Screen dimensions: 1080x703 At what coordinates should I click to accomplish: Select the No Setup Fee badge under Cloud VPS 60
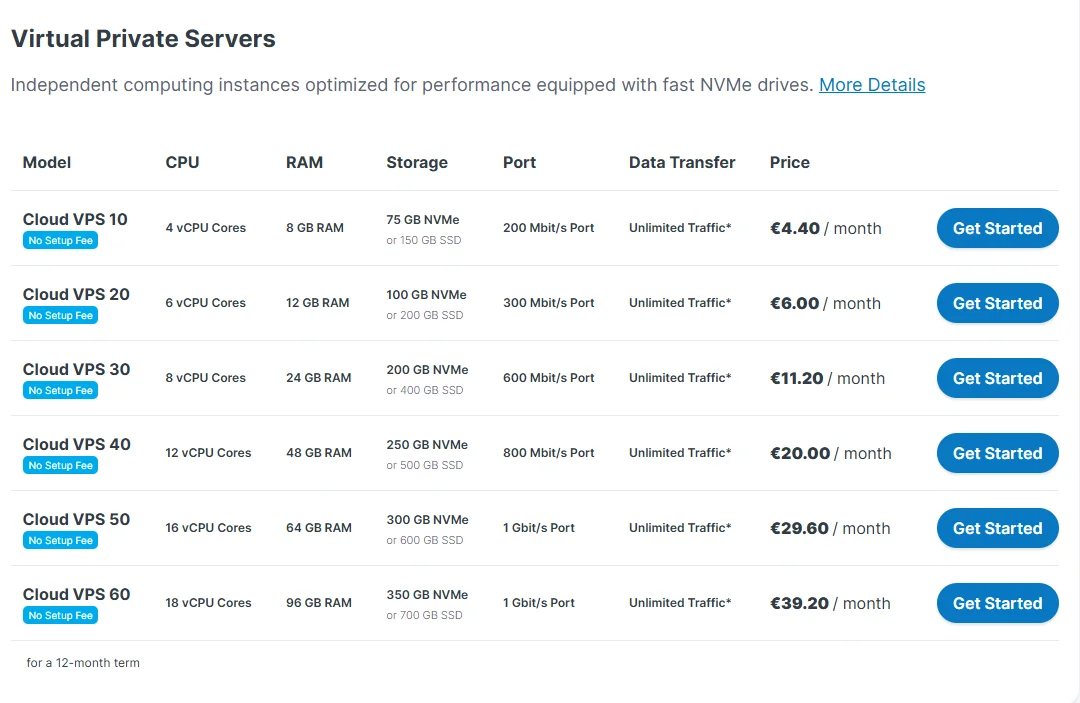tap(61, 616)
